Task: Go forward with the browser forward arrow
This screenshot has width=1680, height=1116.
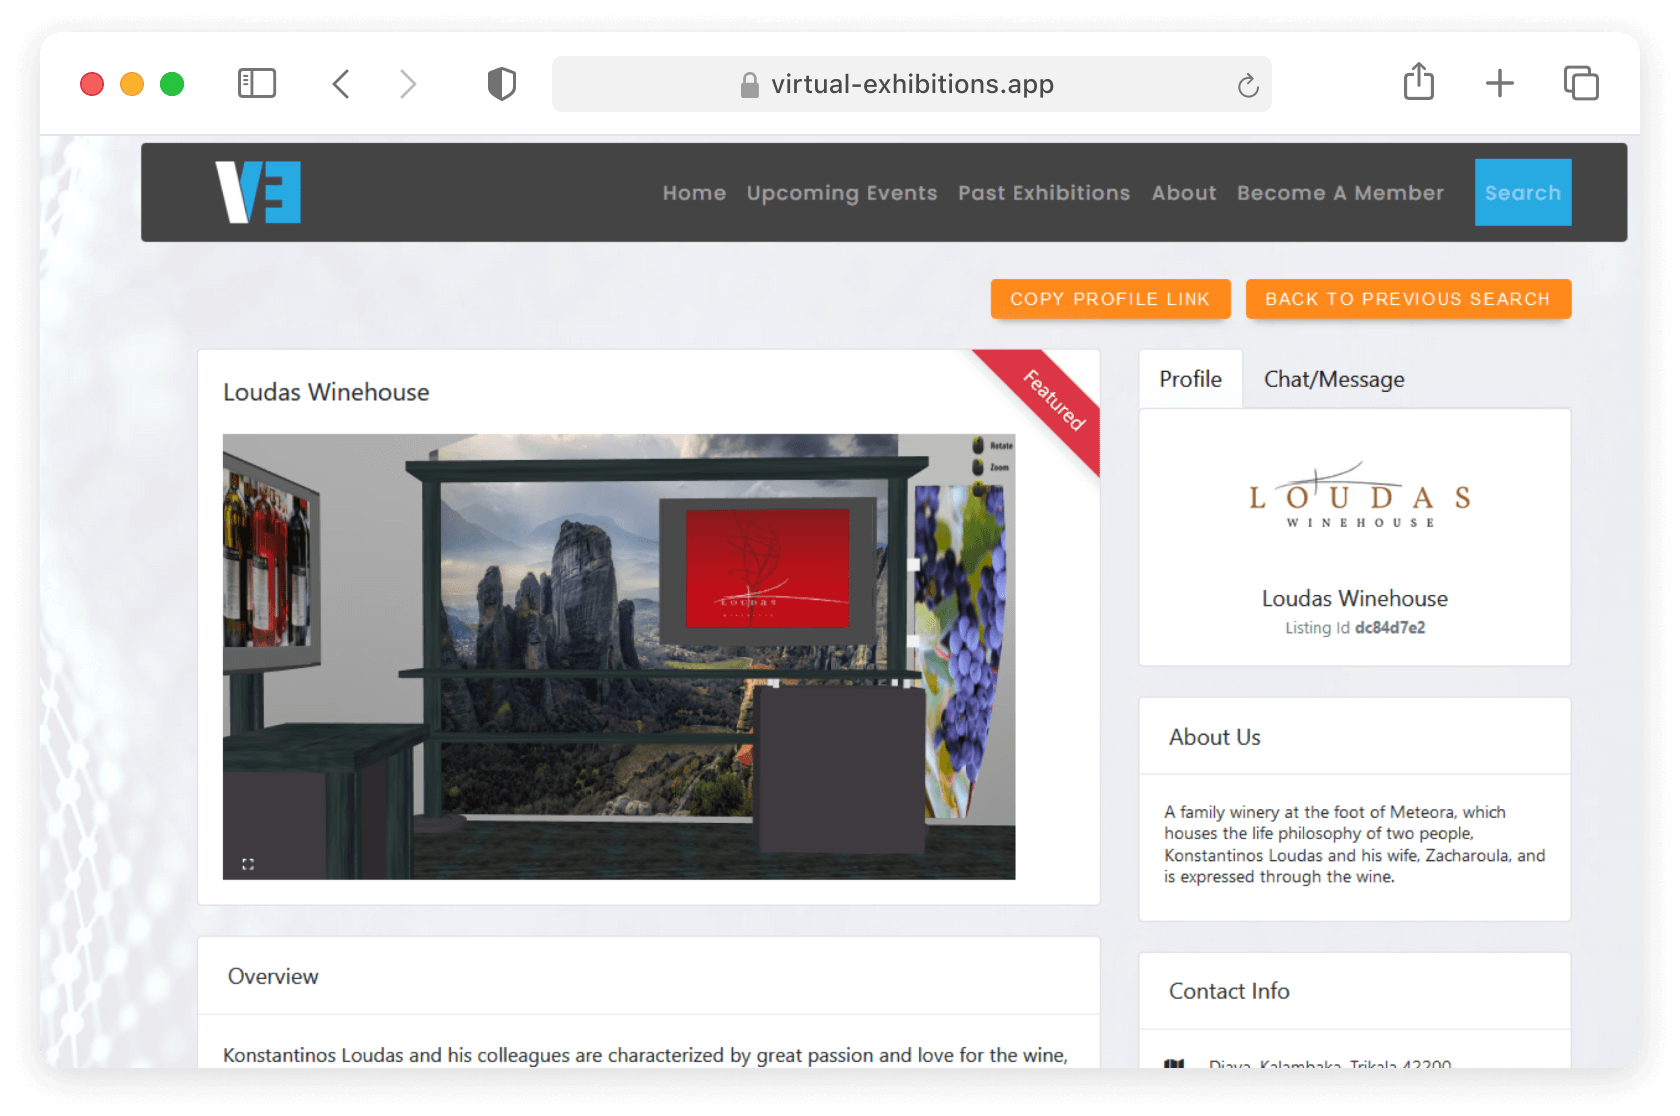Action: 407,83
